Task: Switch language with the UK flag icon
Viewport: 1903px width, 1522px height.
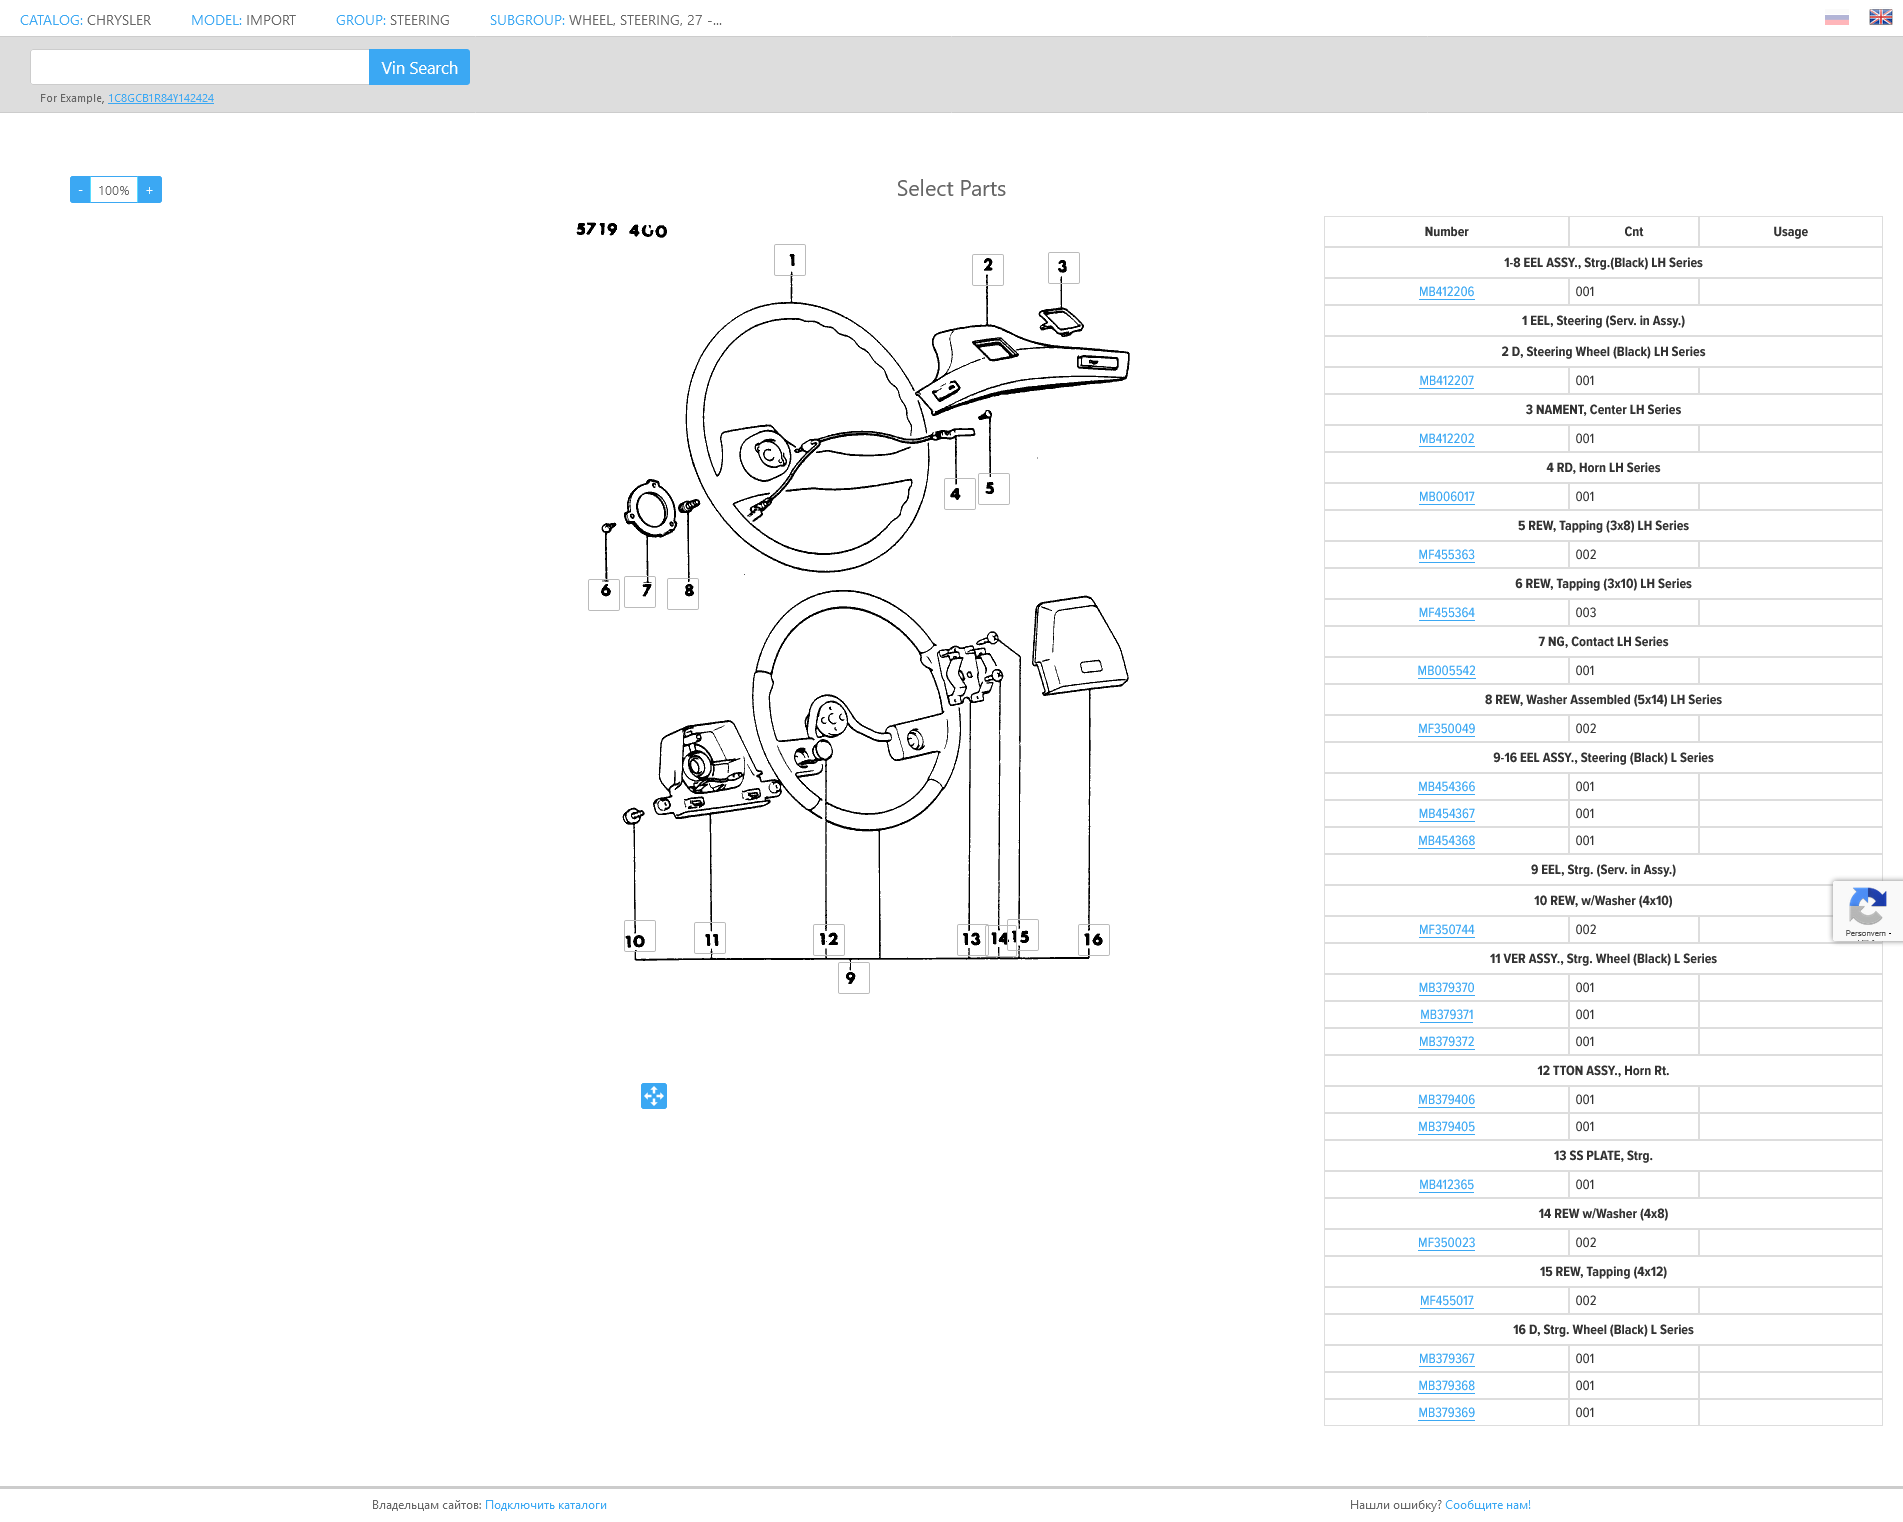Action: (1880, 17)
